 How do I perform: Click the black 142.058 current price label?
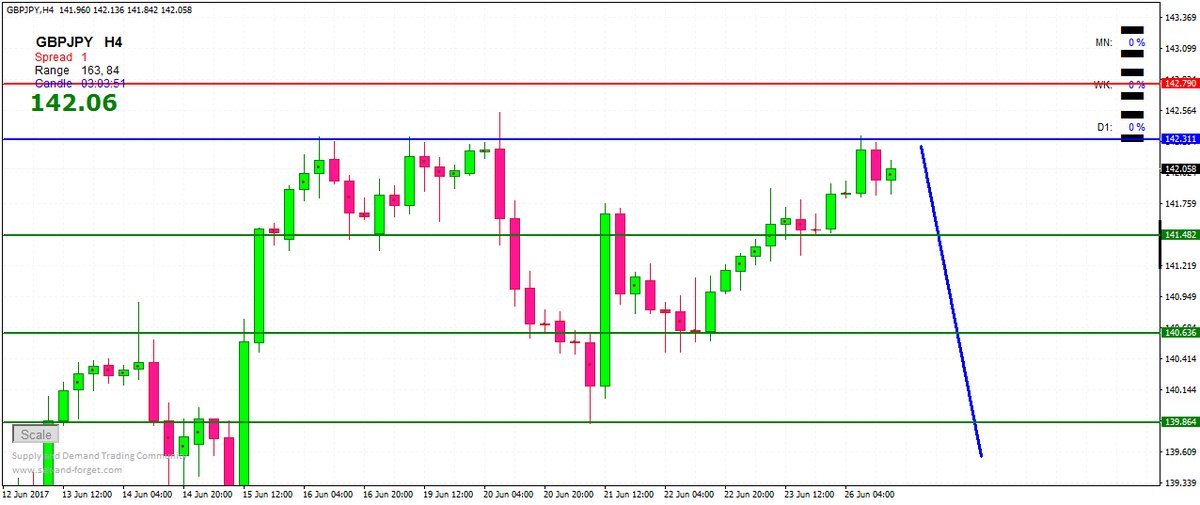coord(1179,169)
